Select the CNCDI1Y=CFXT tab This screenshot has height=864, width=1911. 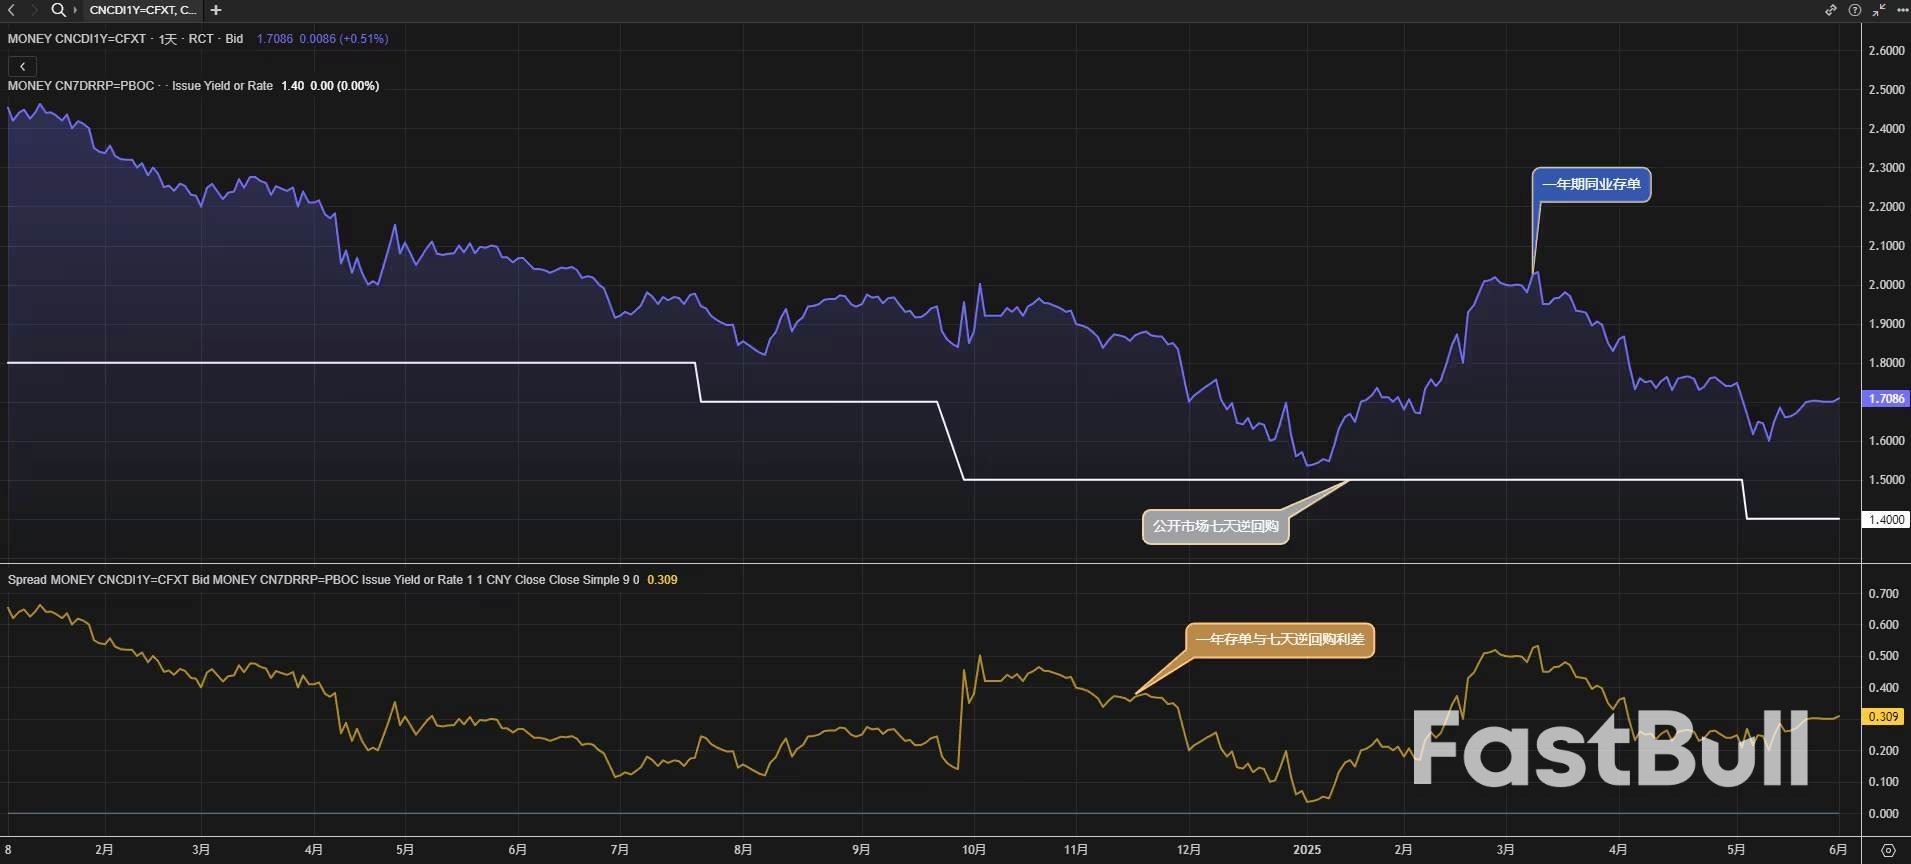pyautogui.click(x=142, y=10)
